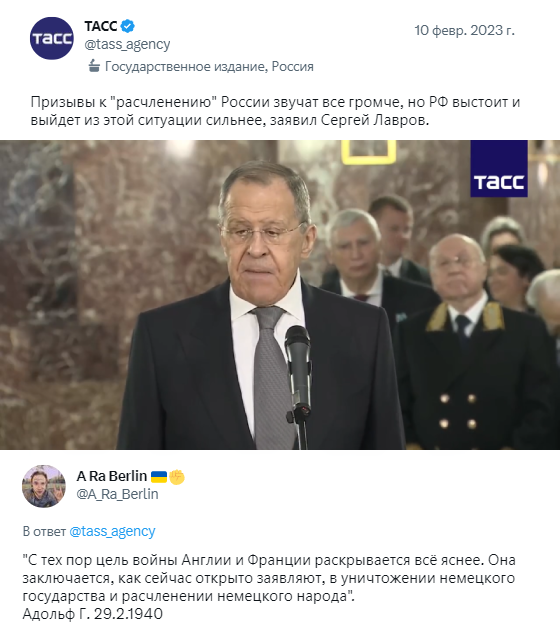Open the TASS round profile avatar

[51, 38]
